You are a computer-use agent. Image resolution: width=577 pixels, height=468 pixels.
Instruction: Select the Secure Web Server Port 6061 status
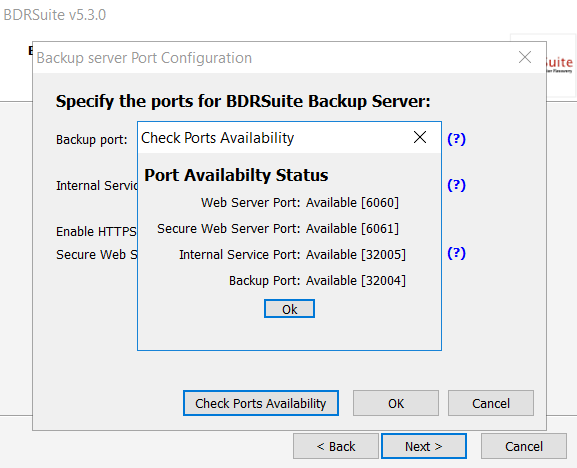[278, 229]
